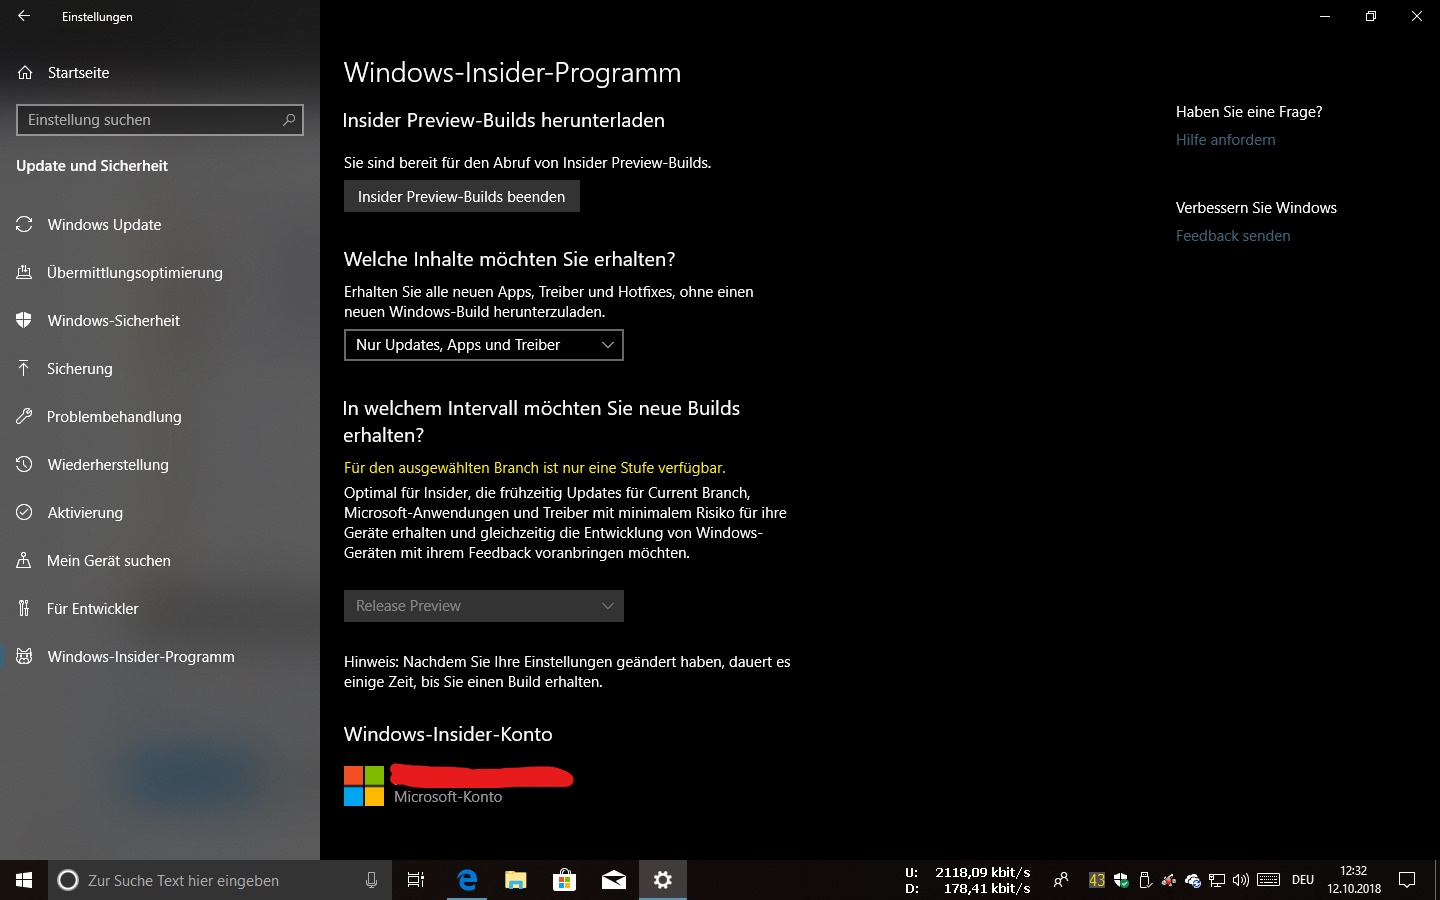Open File Explorer from the taskbar
Screen dimensions: 1440x900
(516, 880)
